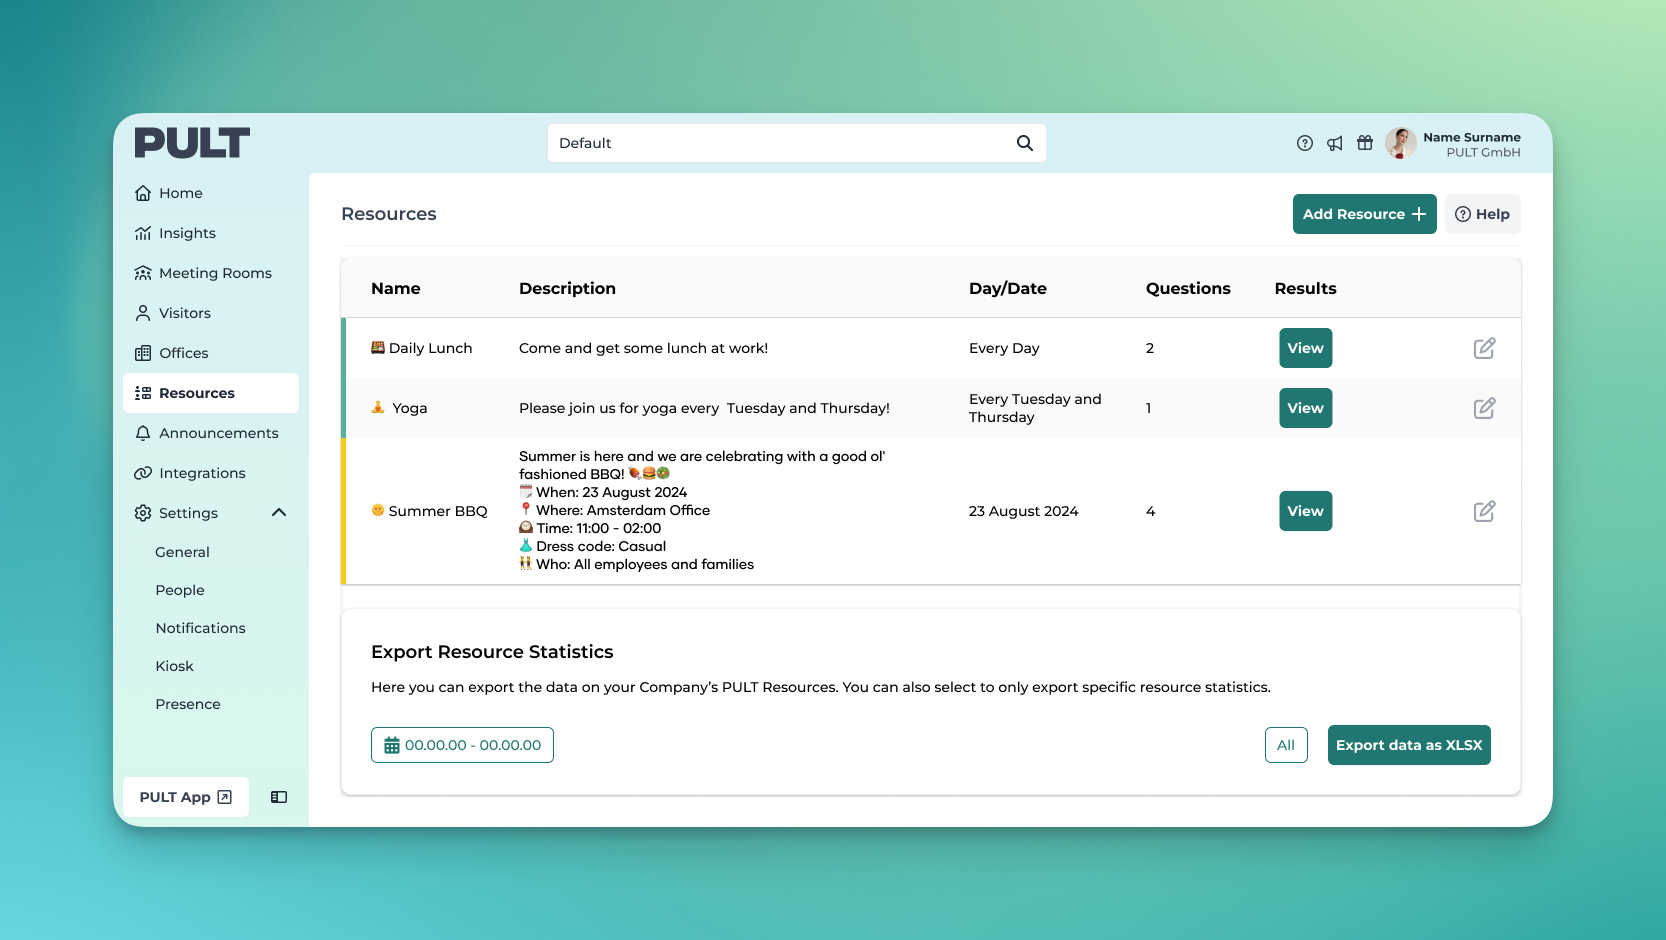1666x940 pixels.
Task: Click the Integrations link icon
Action: 143,473
